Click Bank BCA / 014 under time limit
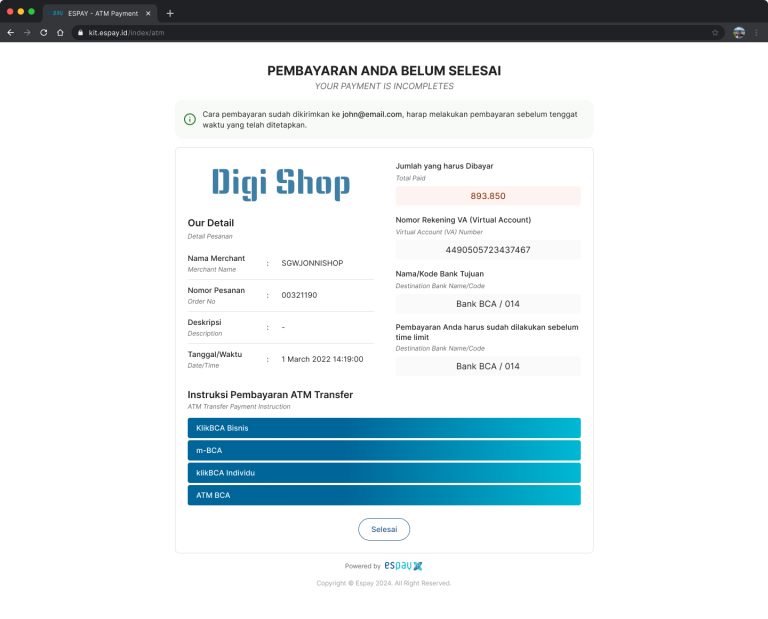Screen dimensions: 768x619 [x=488, y=366]
